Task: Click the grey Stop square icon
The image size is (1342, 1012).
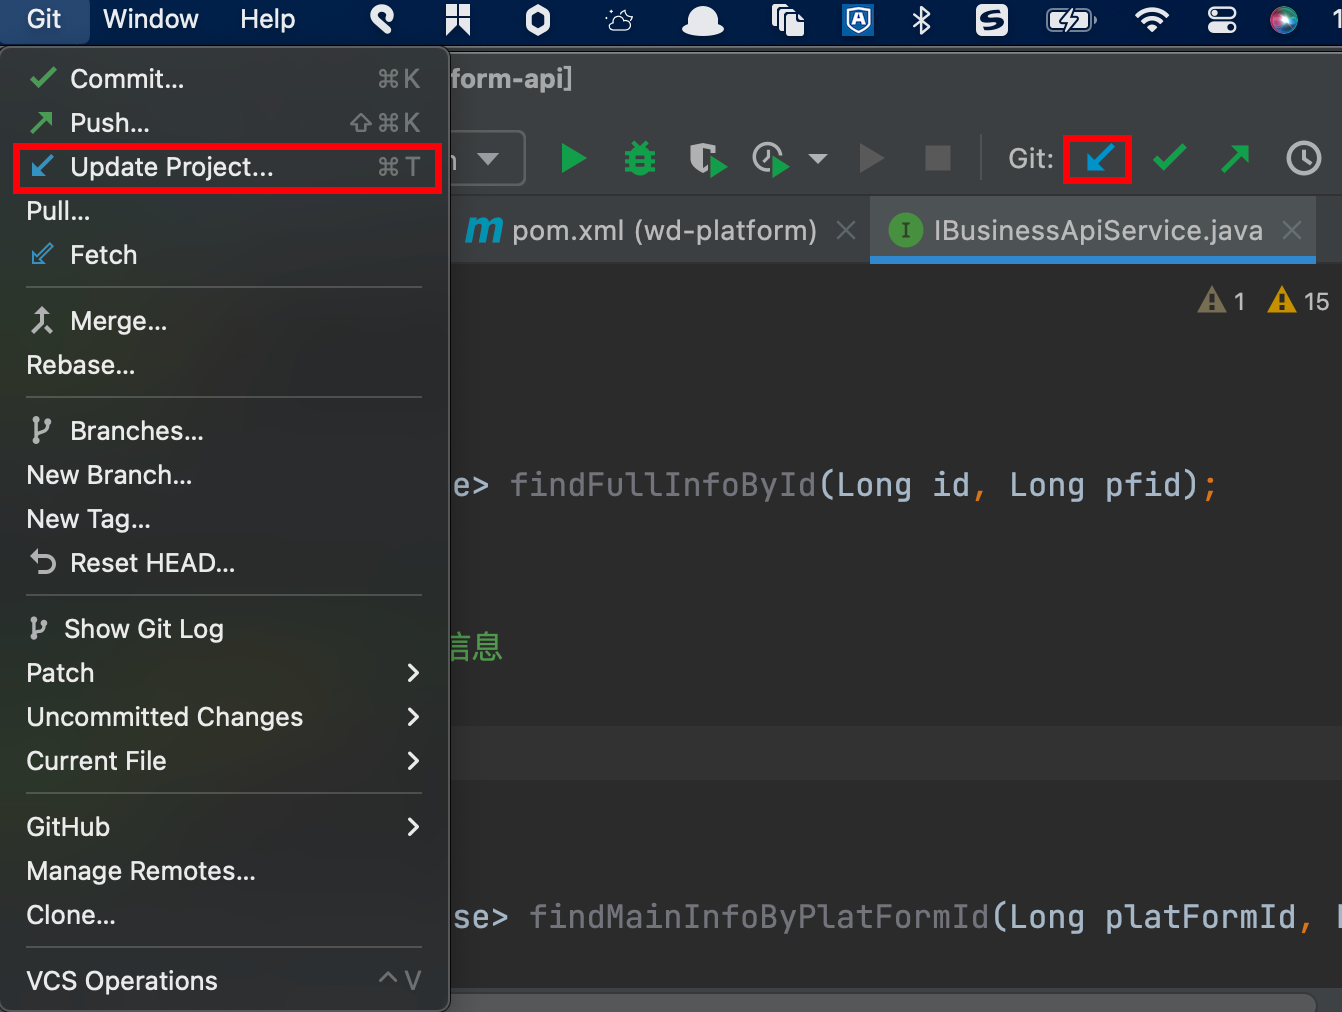Action: (938, 158)
